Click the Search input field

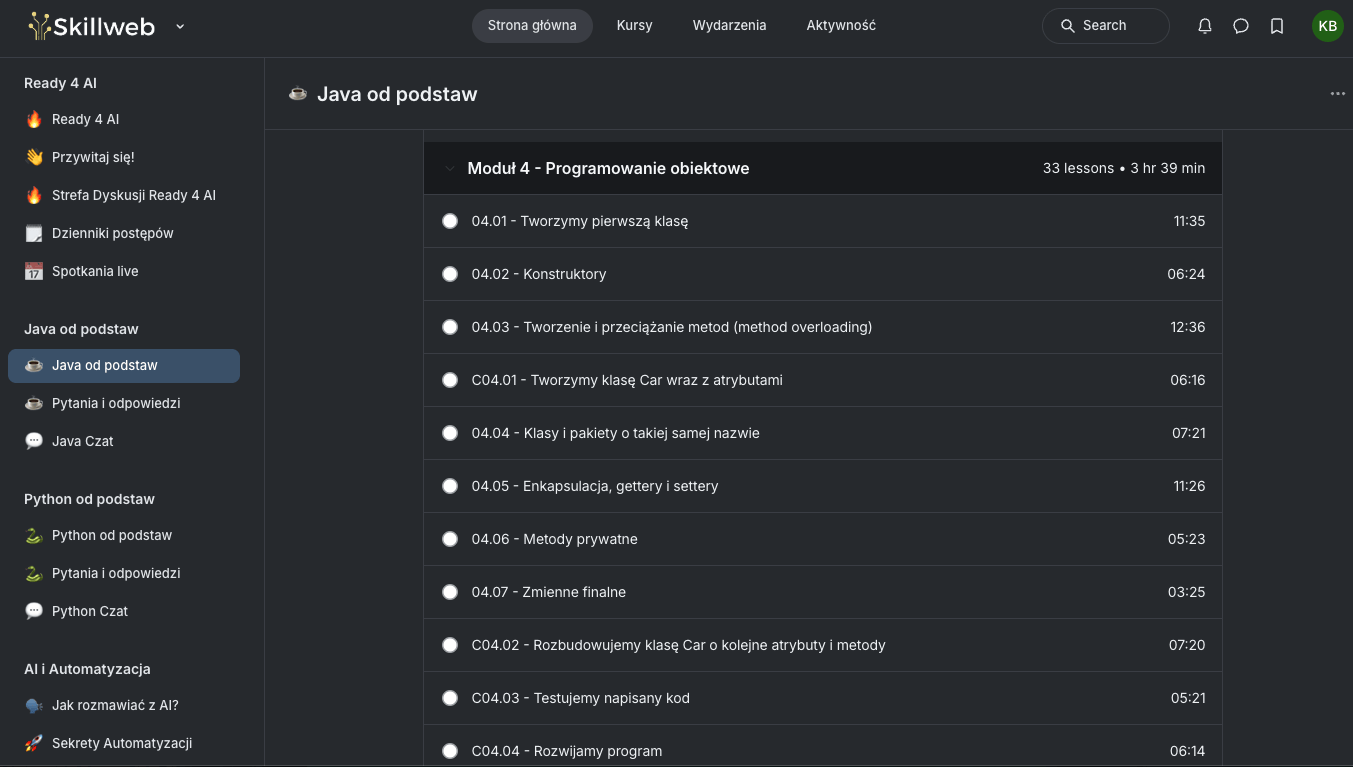pyautogui.click(x=1105, y=26)
